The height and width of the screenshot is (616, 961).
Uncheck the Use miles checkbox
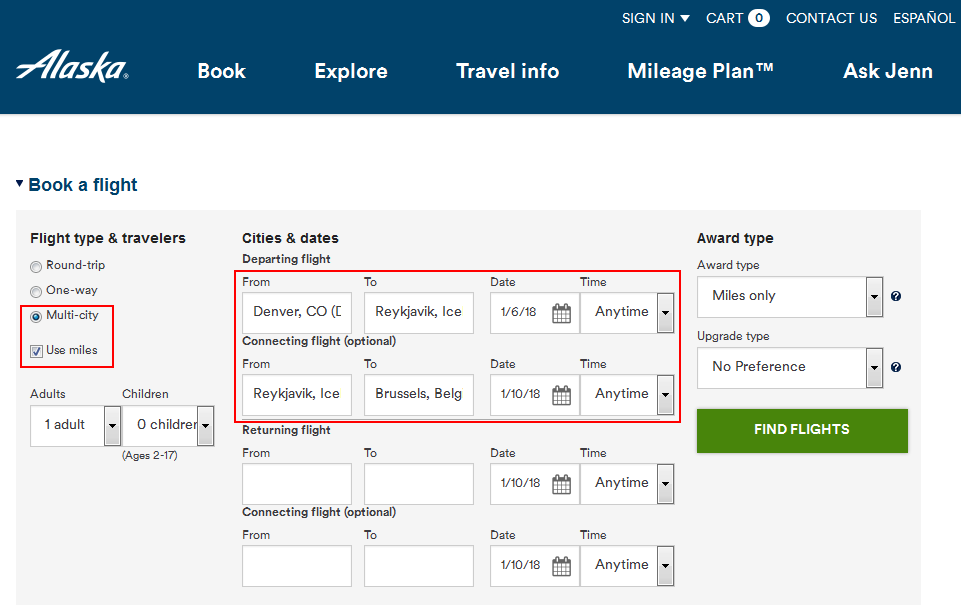(36, 351)
